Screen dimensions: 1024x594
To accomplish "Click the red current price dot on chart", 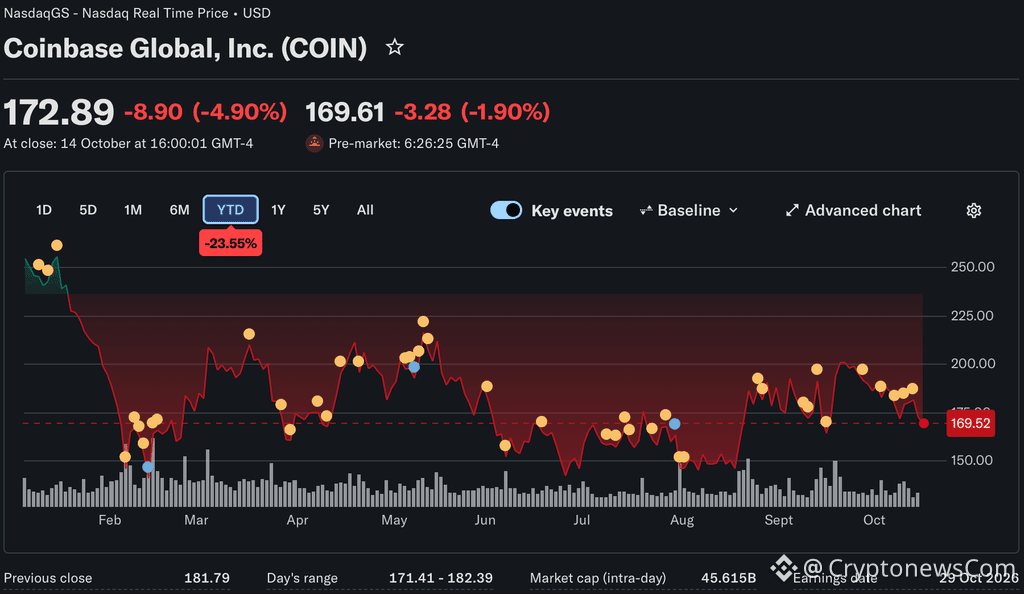I will [x=923, y=423].
